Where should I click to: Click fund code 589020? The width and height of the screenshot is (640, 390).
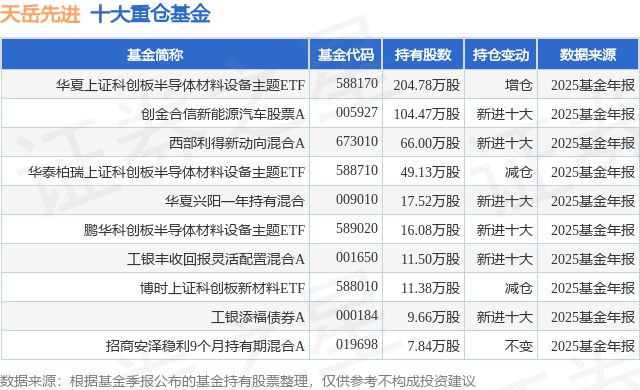(357, 228)
